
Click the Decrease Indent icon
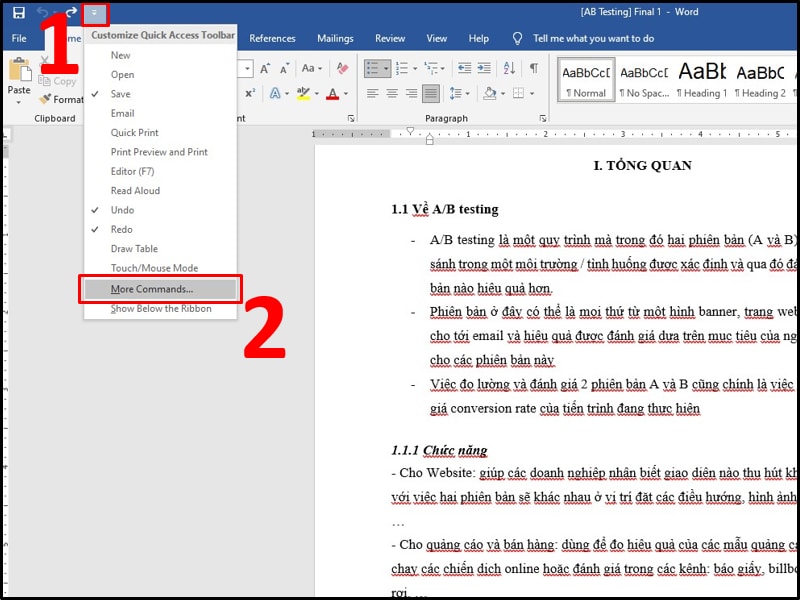(x=464, y=68)
